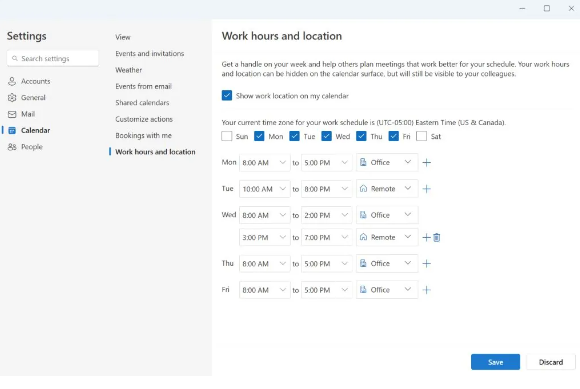Add another time slot for Monday

tap(426, 163)
